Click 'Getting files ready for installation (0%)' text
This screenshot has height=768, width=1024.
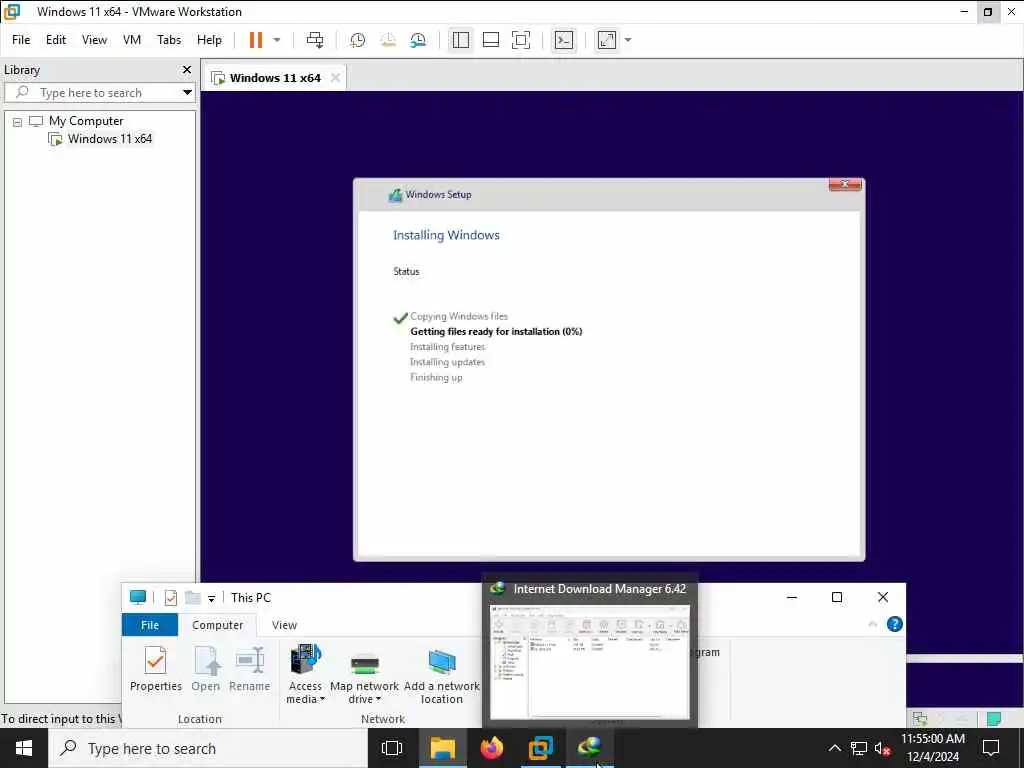click(x=496, y=332)
